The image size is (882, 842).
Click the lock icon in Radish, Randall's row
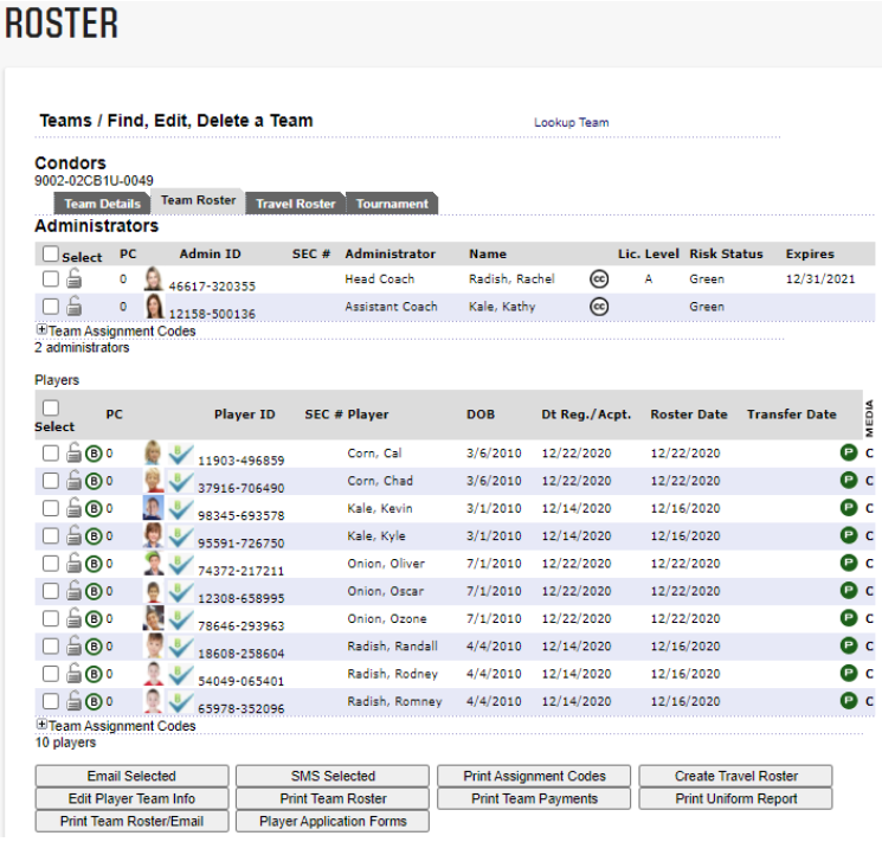(74, 646)
